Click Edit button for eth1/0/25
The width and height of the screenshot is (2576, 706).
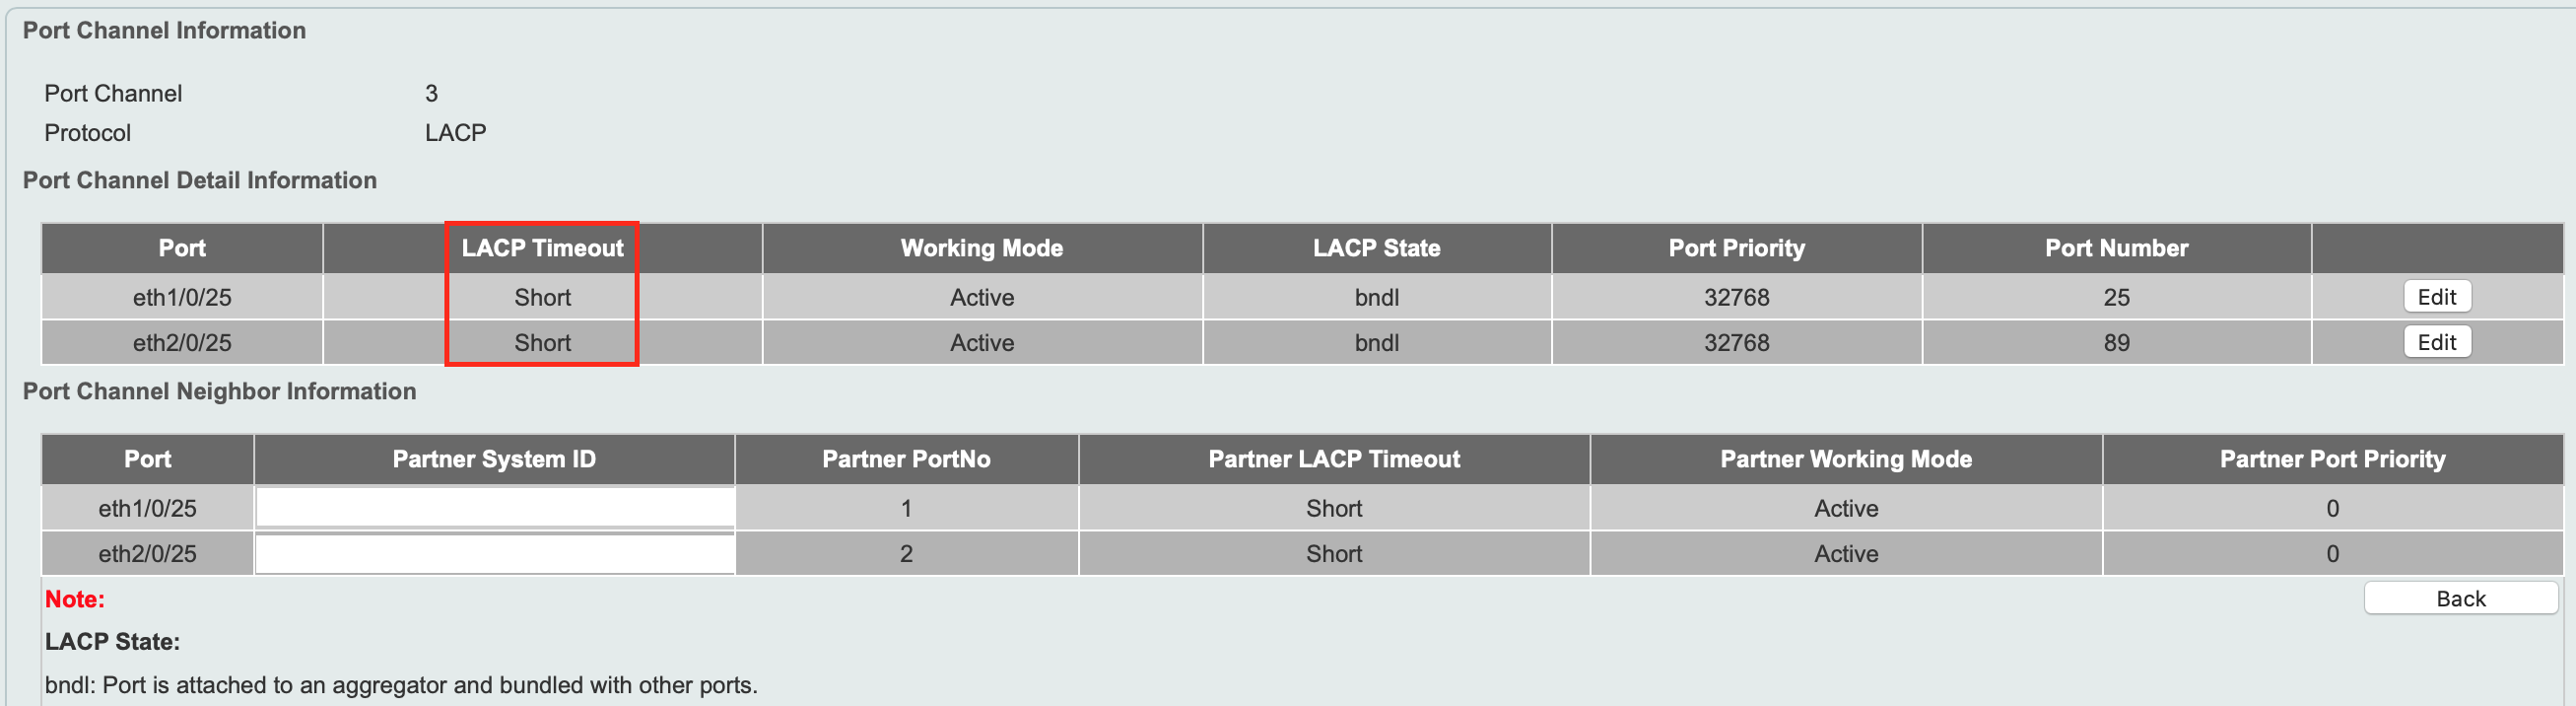2436,297
